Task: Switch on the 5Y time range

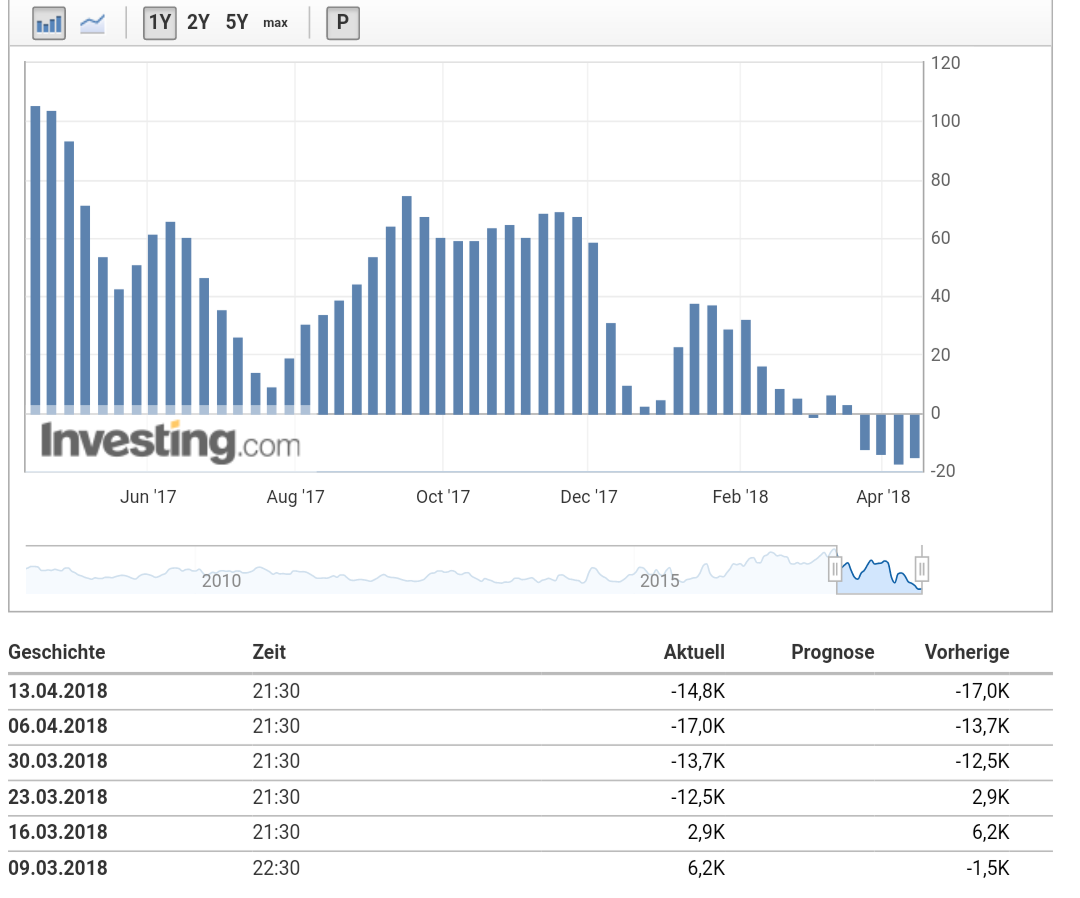Action: pyautogui.click(x=235, y=21)
